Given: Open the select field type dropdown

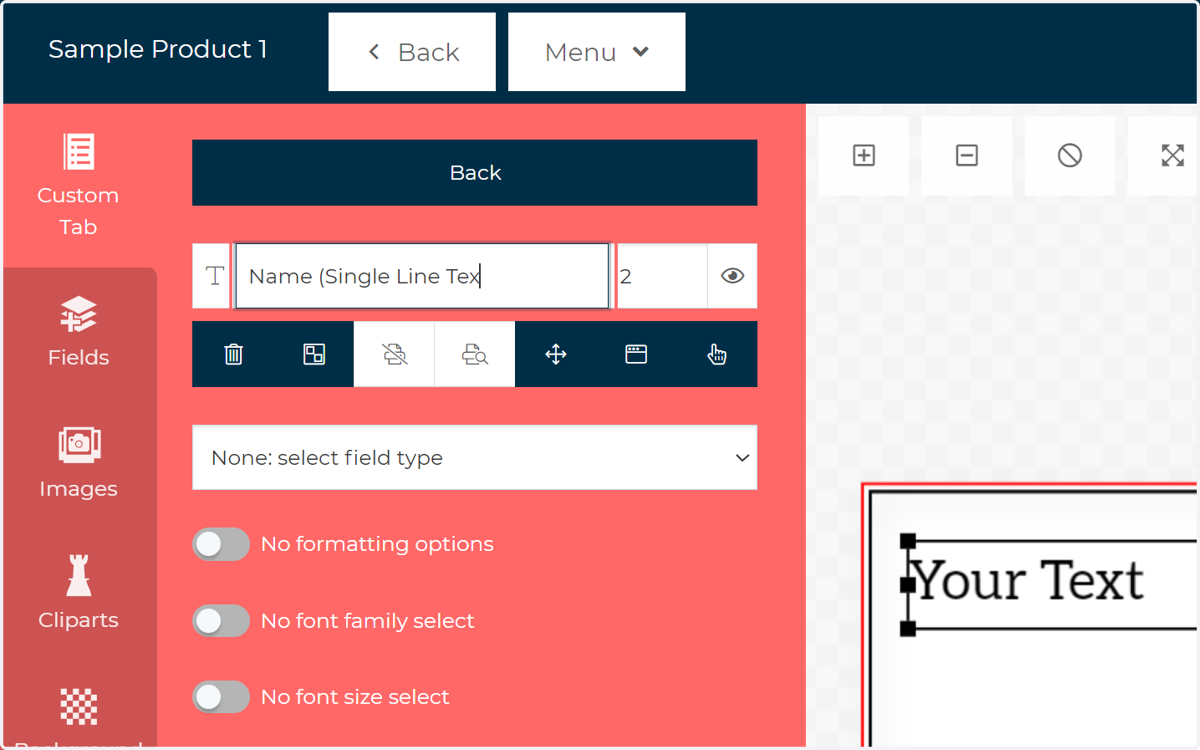Looking at the screenshot, I should coord(474,458).
